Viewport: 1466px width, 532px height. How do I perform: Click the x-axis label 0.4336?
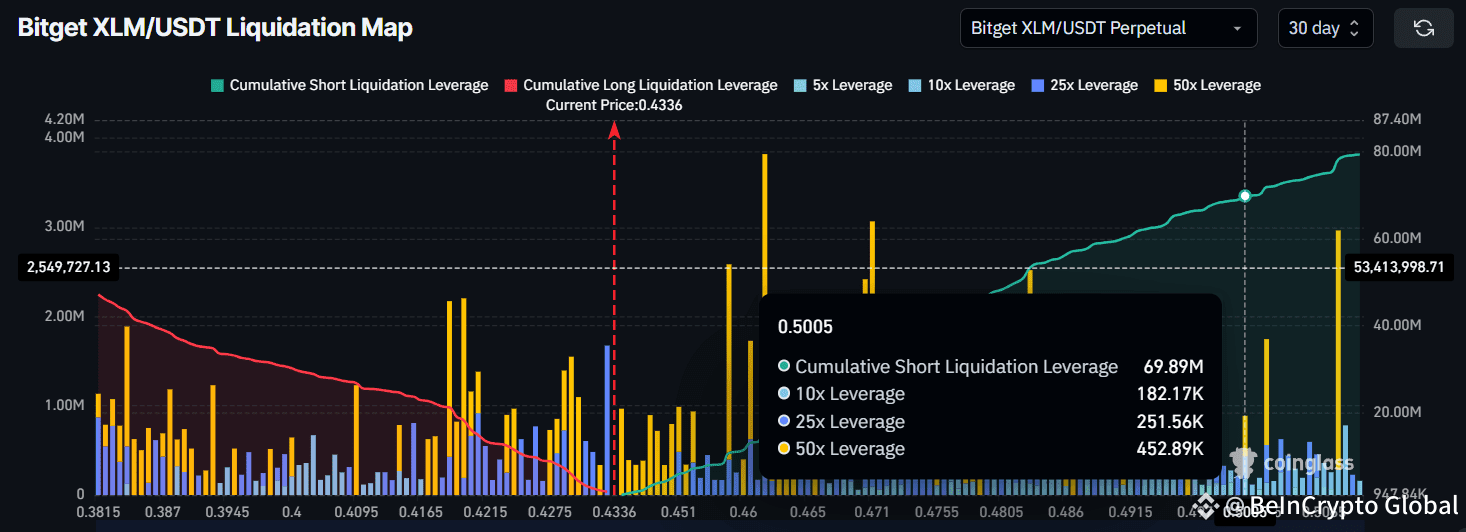pyautogui.click(x=614, y=512)
